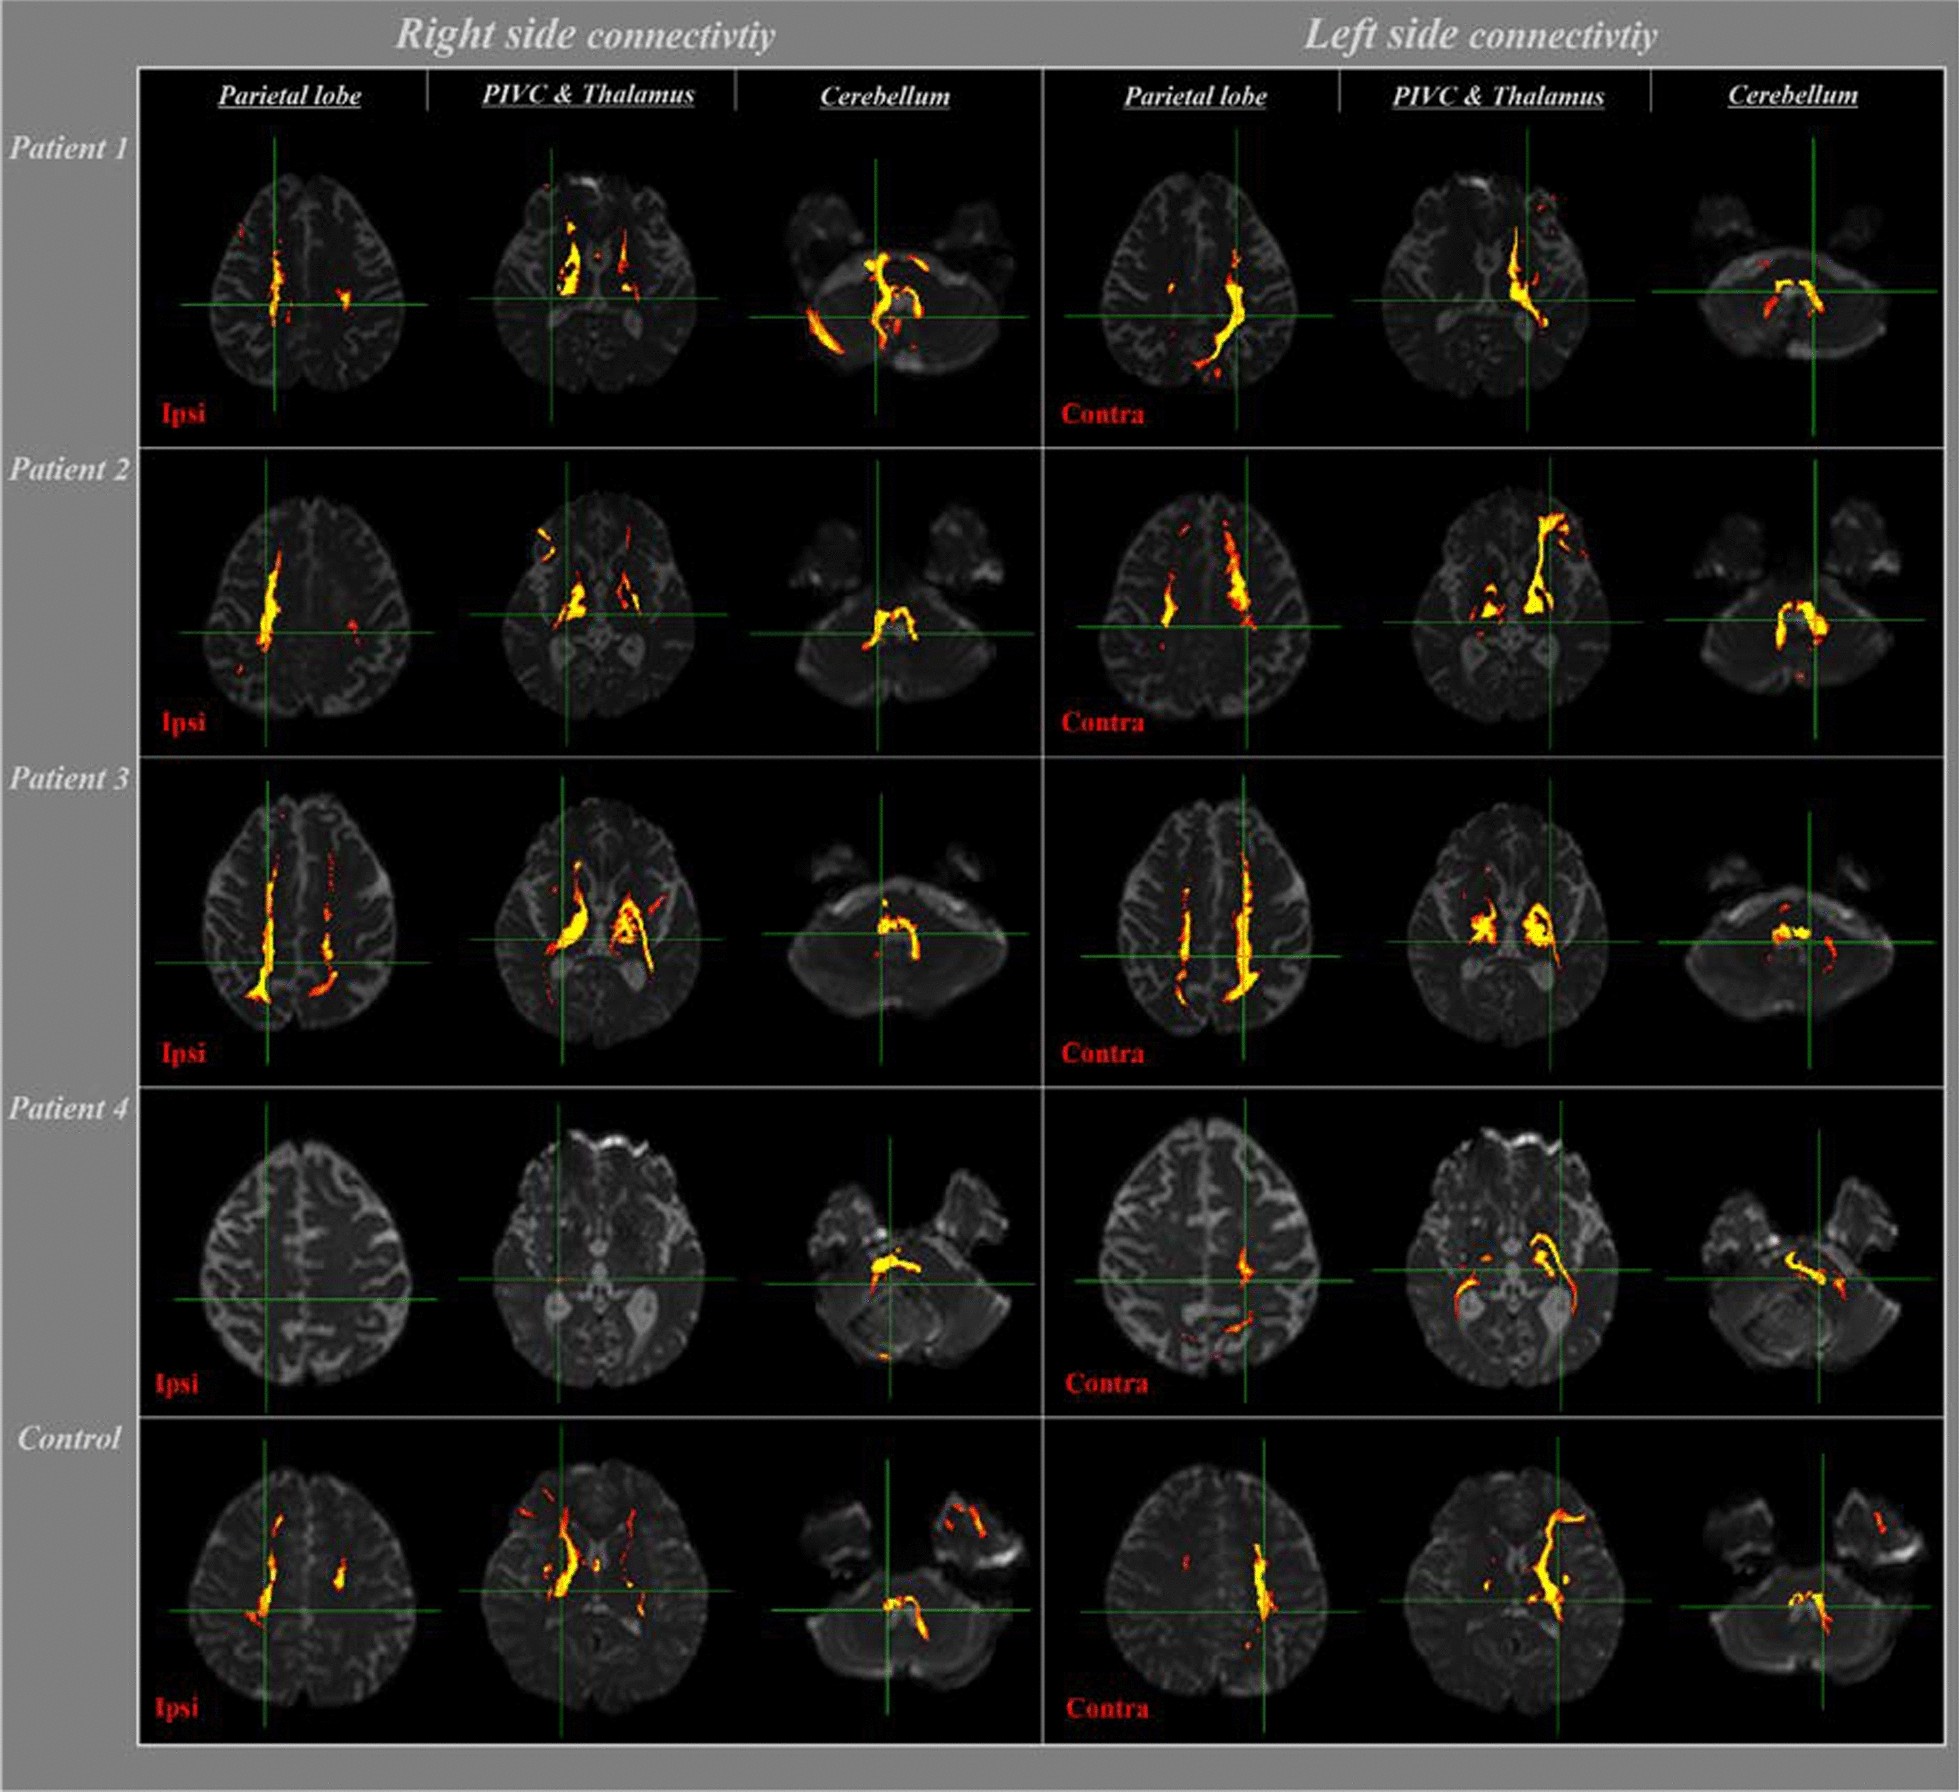Click the red 'Ipsi' label in Patient 1 row
1959x1792 pixels.
click(184, 413)
